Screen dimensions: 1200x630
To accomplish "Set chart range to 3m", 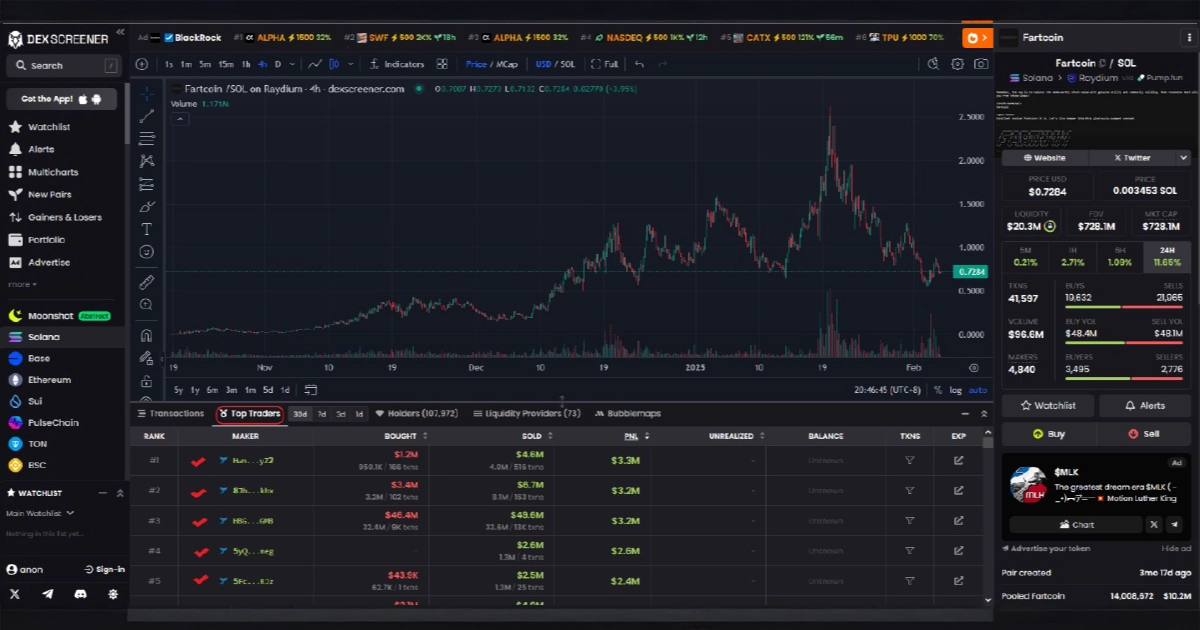I will point(231,390).
